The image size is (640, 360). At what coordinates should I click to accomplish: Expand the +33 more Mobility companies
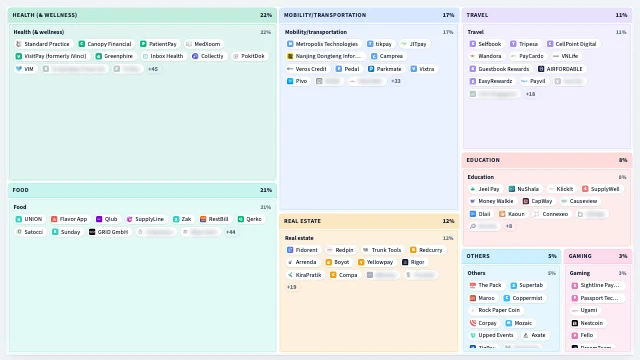(x=396, y=81)
